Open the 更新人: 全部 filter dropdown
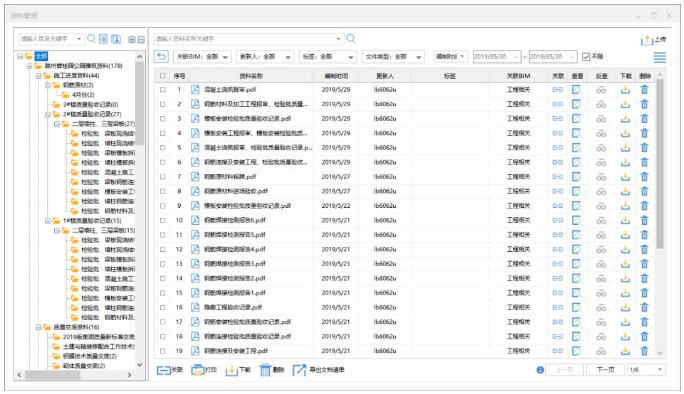The width and height of the screenshot is (684, 394). point(265,57)
